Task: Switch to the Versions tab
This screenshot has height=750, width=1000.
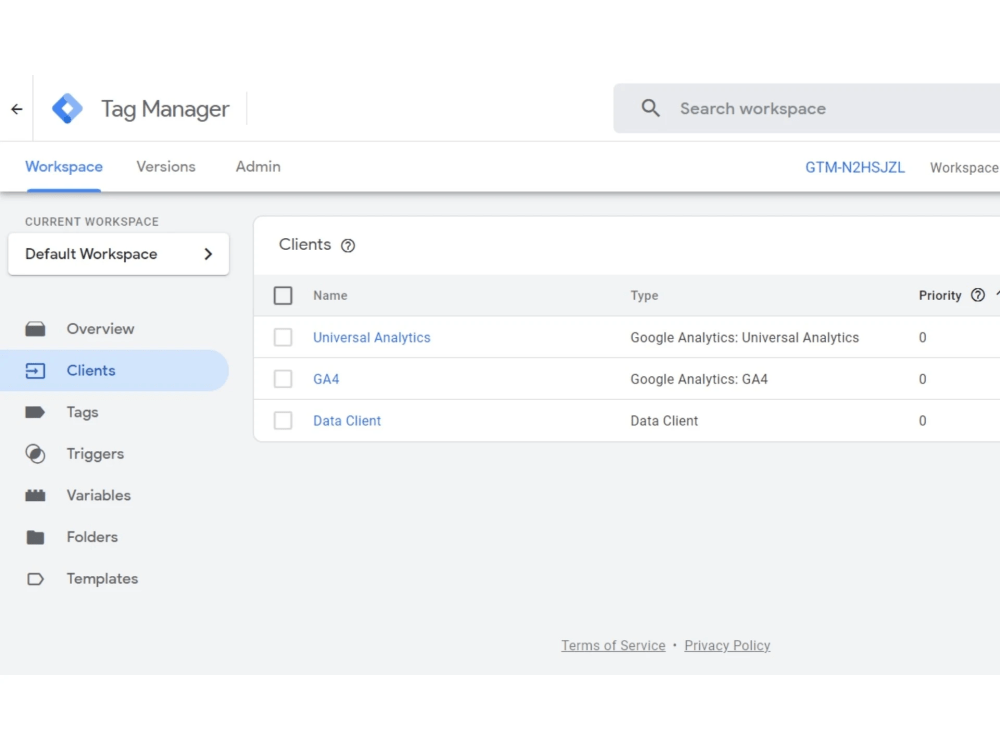Action: click(166, 166)
